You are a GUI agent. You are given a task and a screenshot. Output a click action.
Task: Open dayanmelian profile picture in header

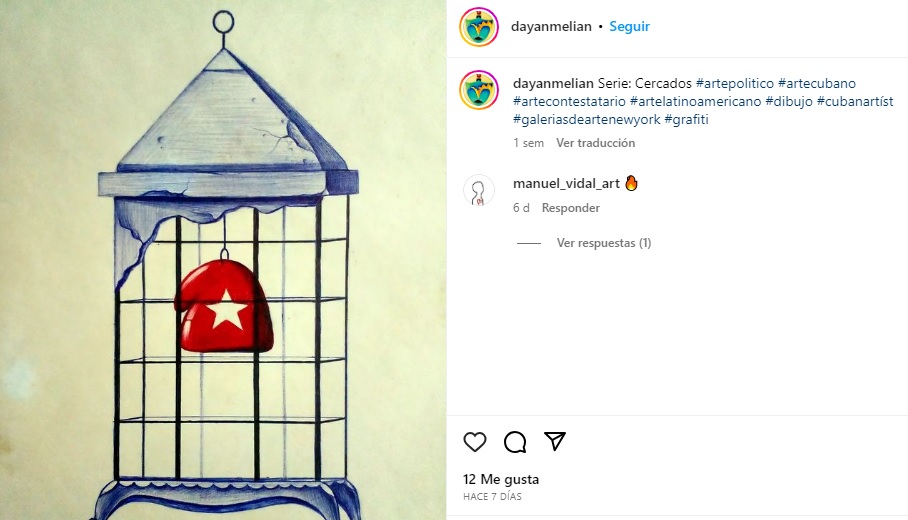click(479, 27)
